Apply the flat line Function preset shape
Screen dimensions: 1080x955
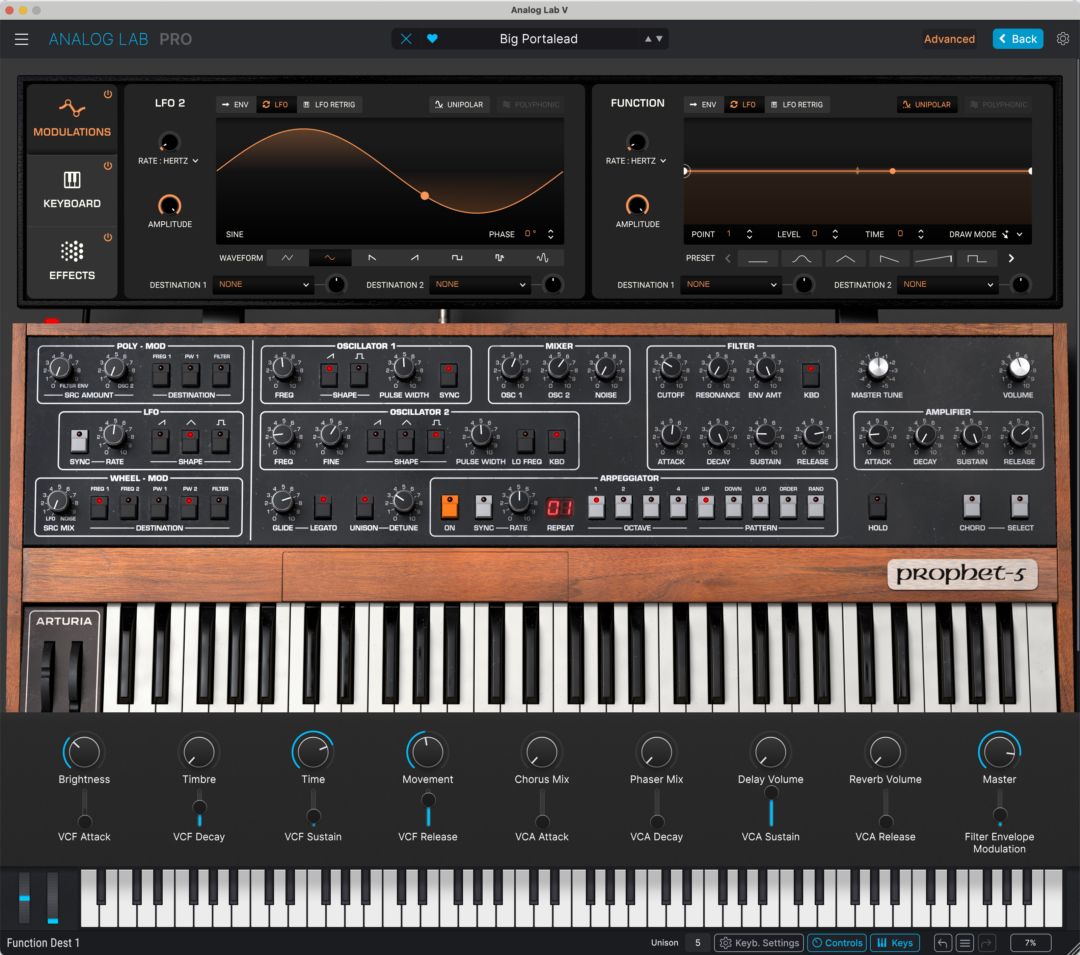click(758, 259)
